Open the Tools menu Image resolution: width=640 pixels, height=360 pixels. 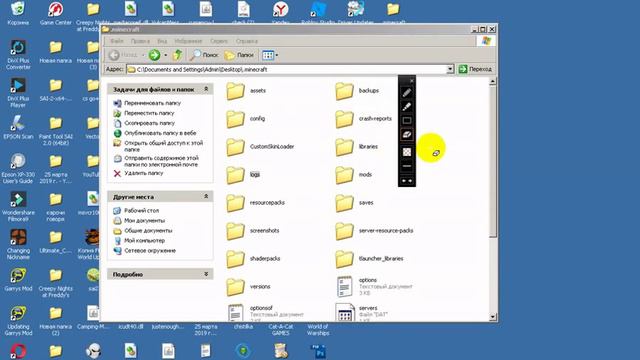tap(219, 41)
